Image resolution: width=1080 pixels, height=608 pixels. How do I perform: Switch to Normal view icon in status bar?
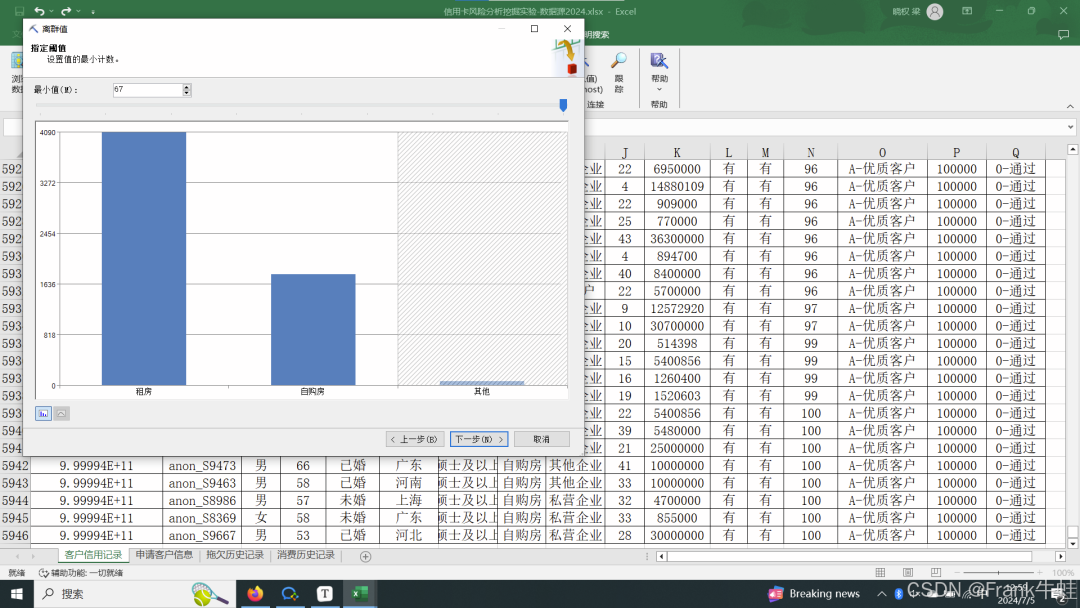coord(880,572)
